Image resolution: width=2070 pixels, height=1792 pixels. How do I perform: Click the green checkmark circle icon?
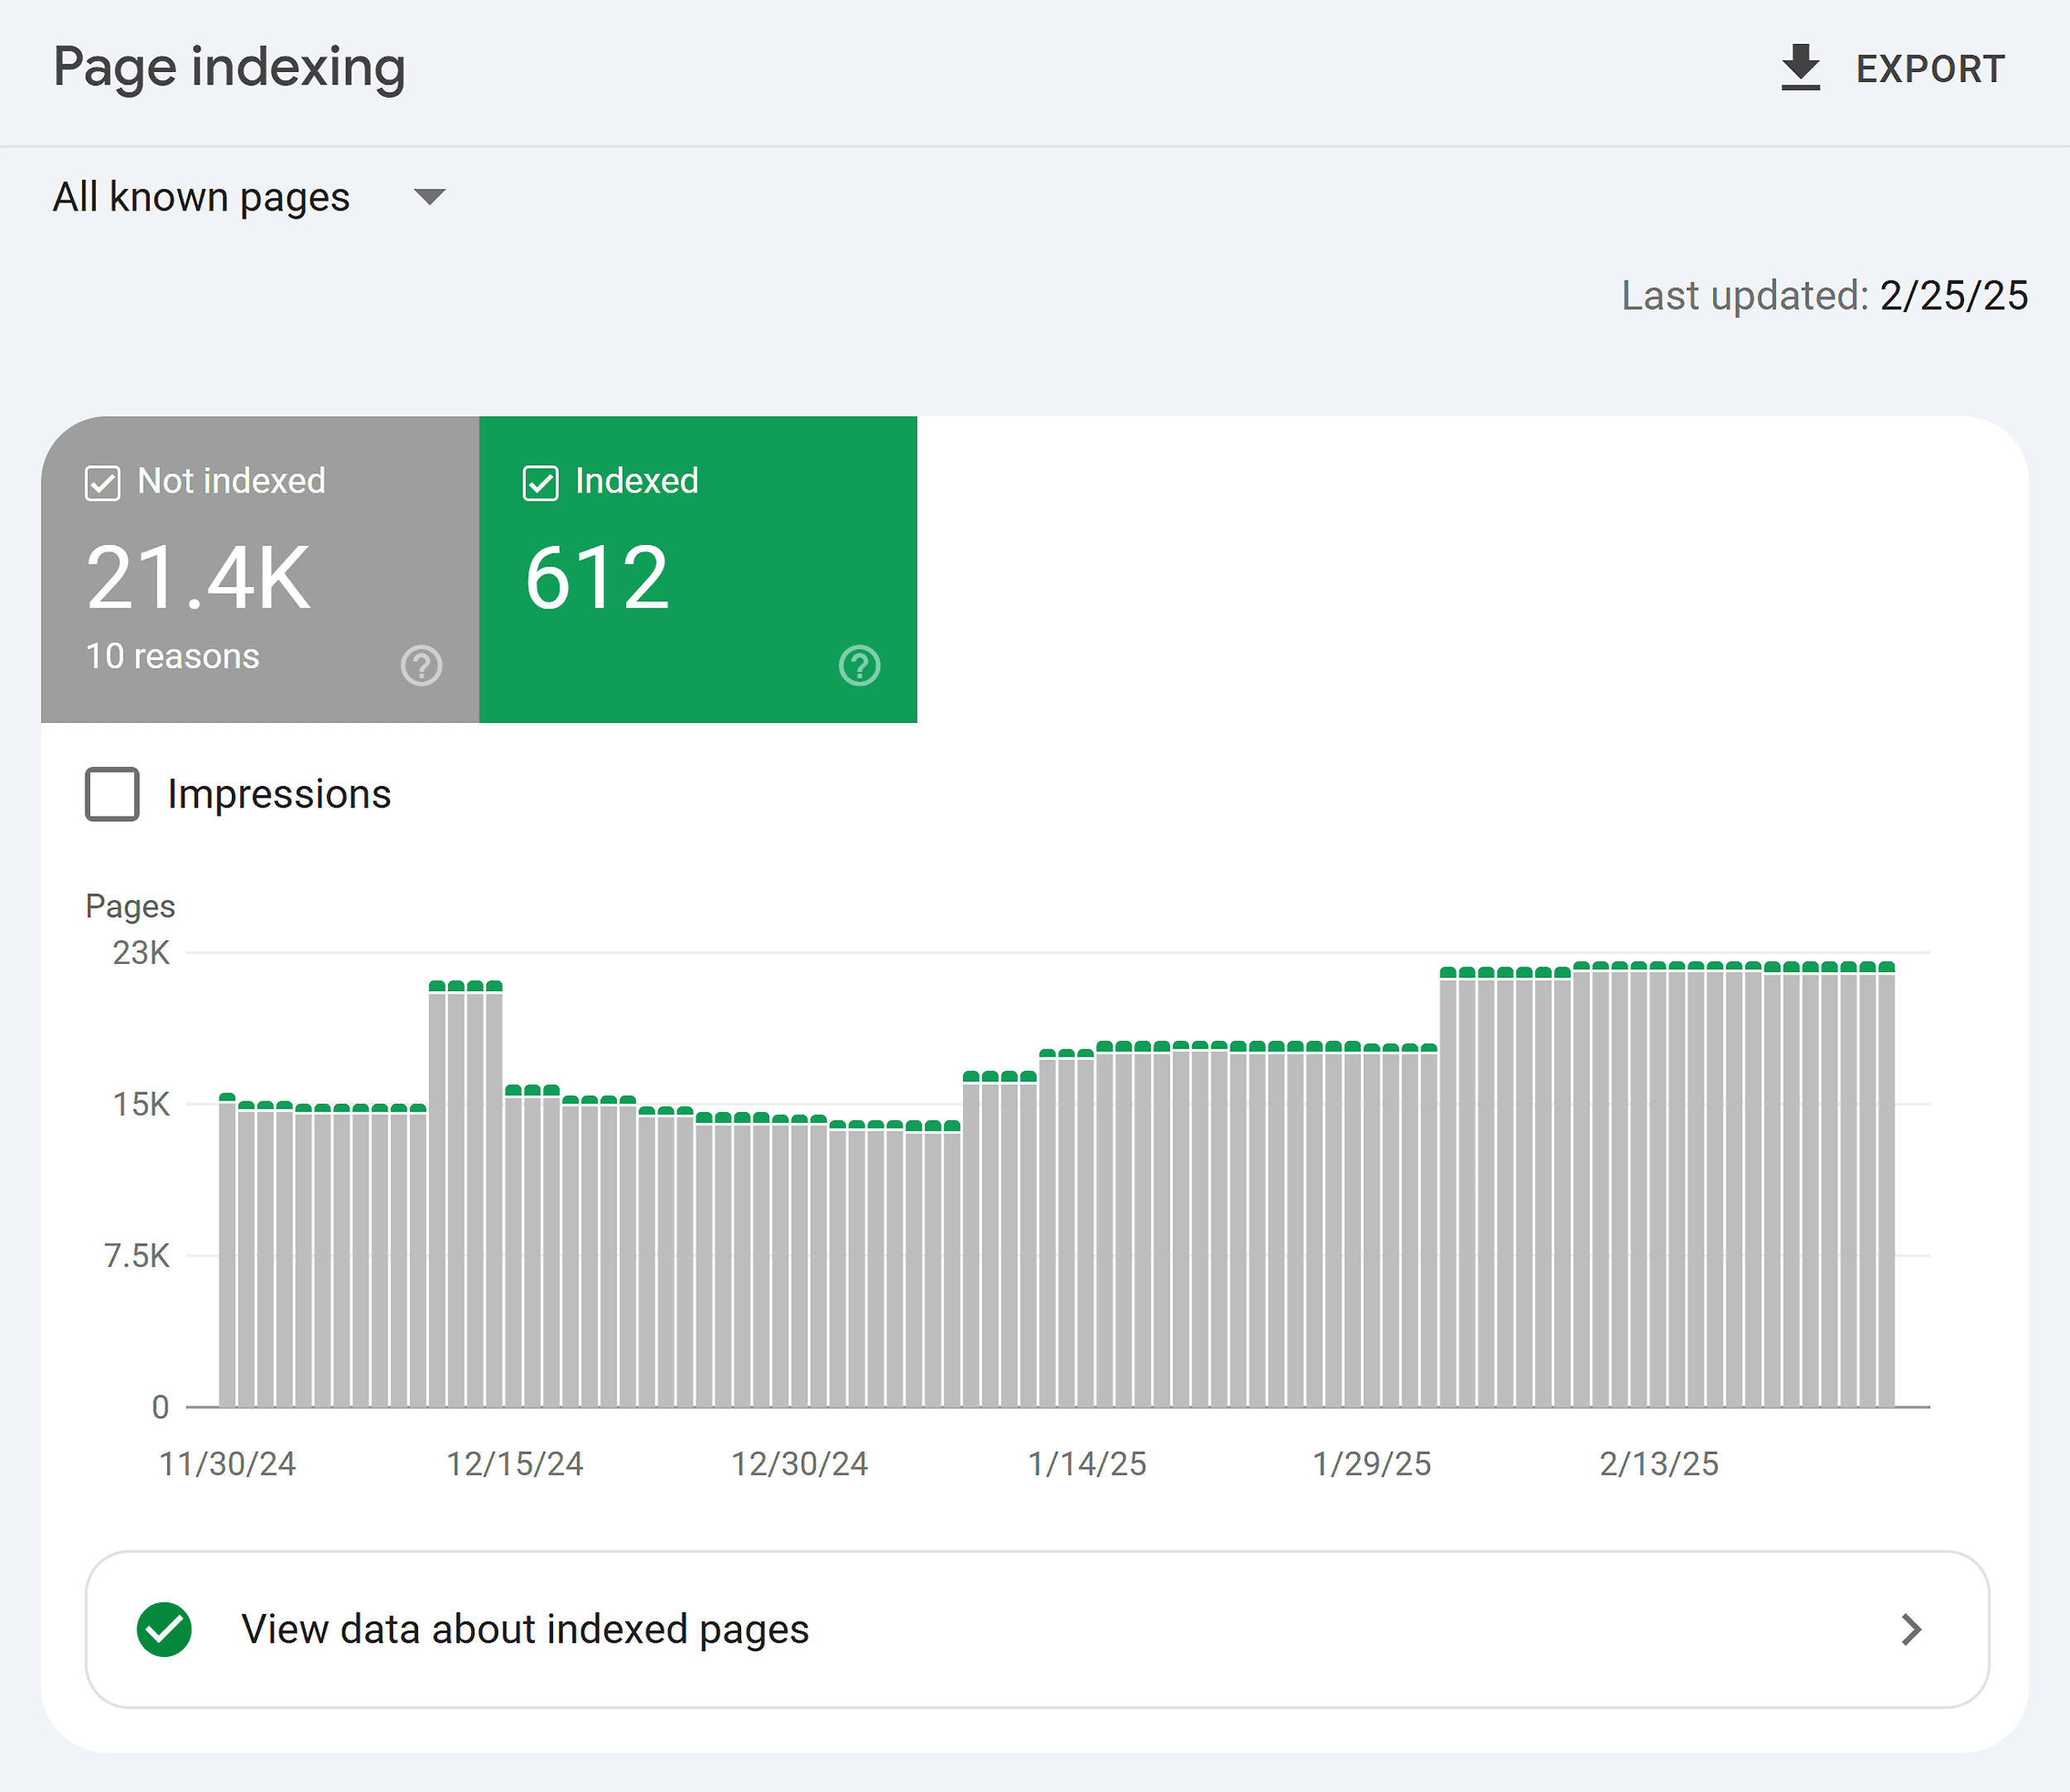click(166, 1630)
